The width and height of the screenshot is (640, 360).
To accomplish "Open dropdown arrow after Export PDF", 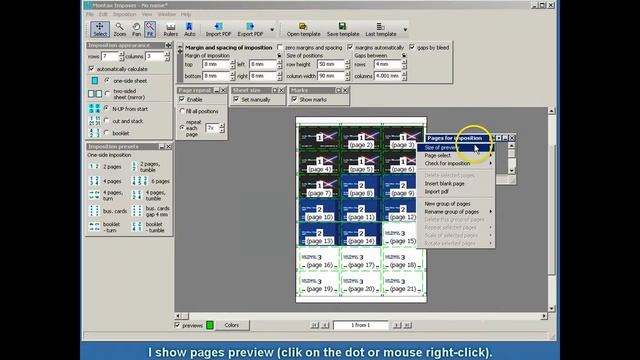I will pos(272,30).
